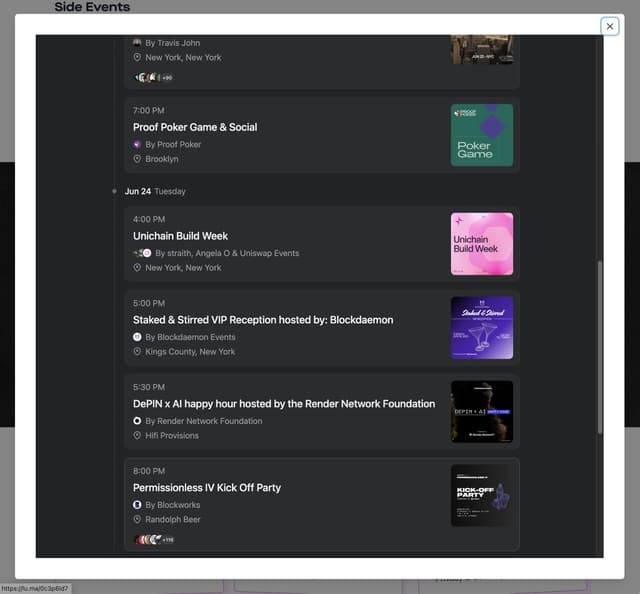This screenshot has height=594, width=640.
Task: Click the '7:00 PM' time label
Action: coord(149,111)
